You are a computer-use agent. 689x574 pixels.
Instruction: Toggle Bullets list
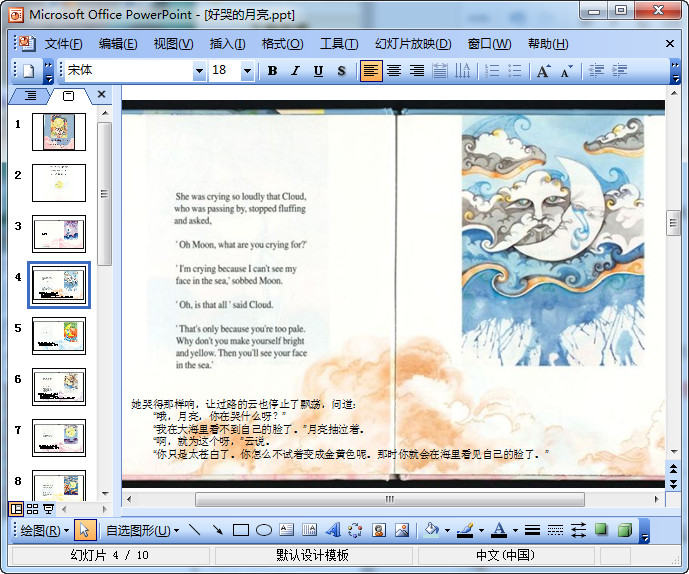(515, 71)
